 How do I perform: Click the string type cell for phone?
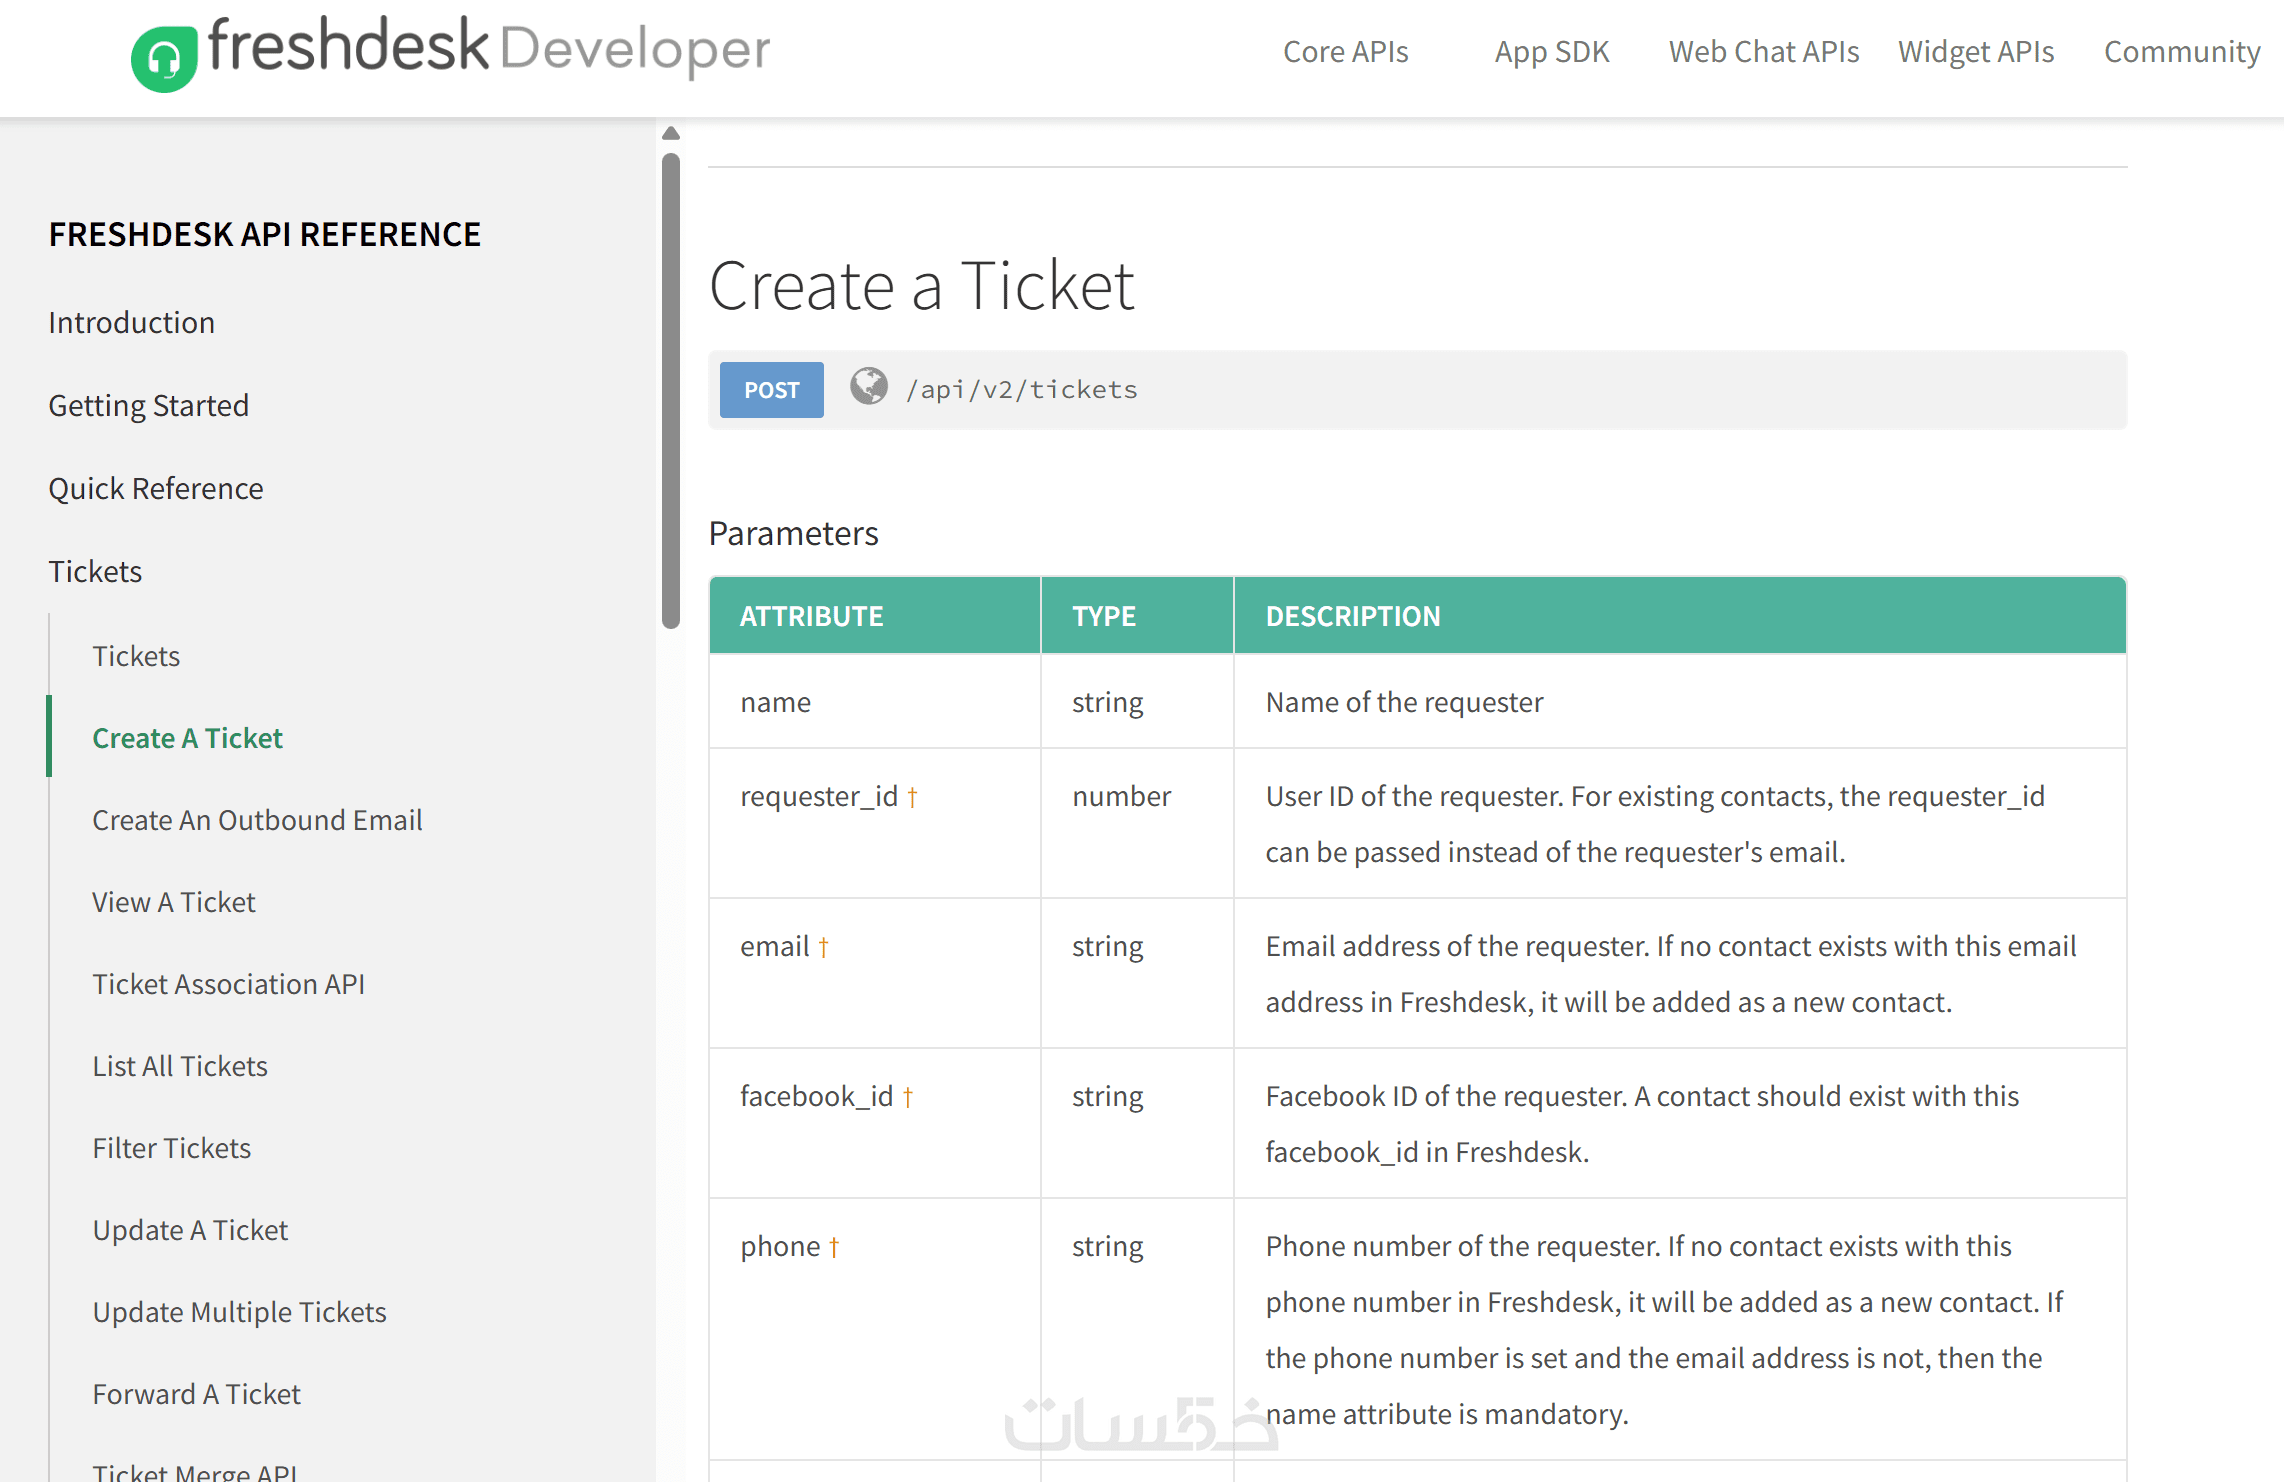(1137, 1329)
